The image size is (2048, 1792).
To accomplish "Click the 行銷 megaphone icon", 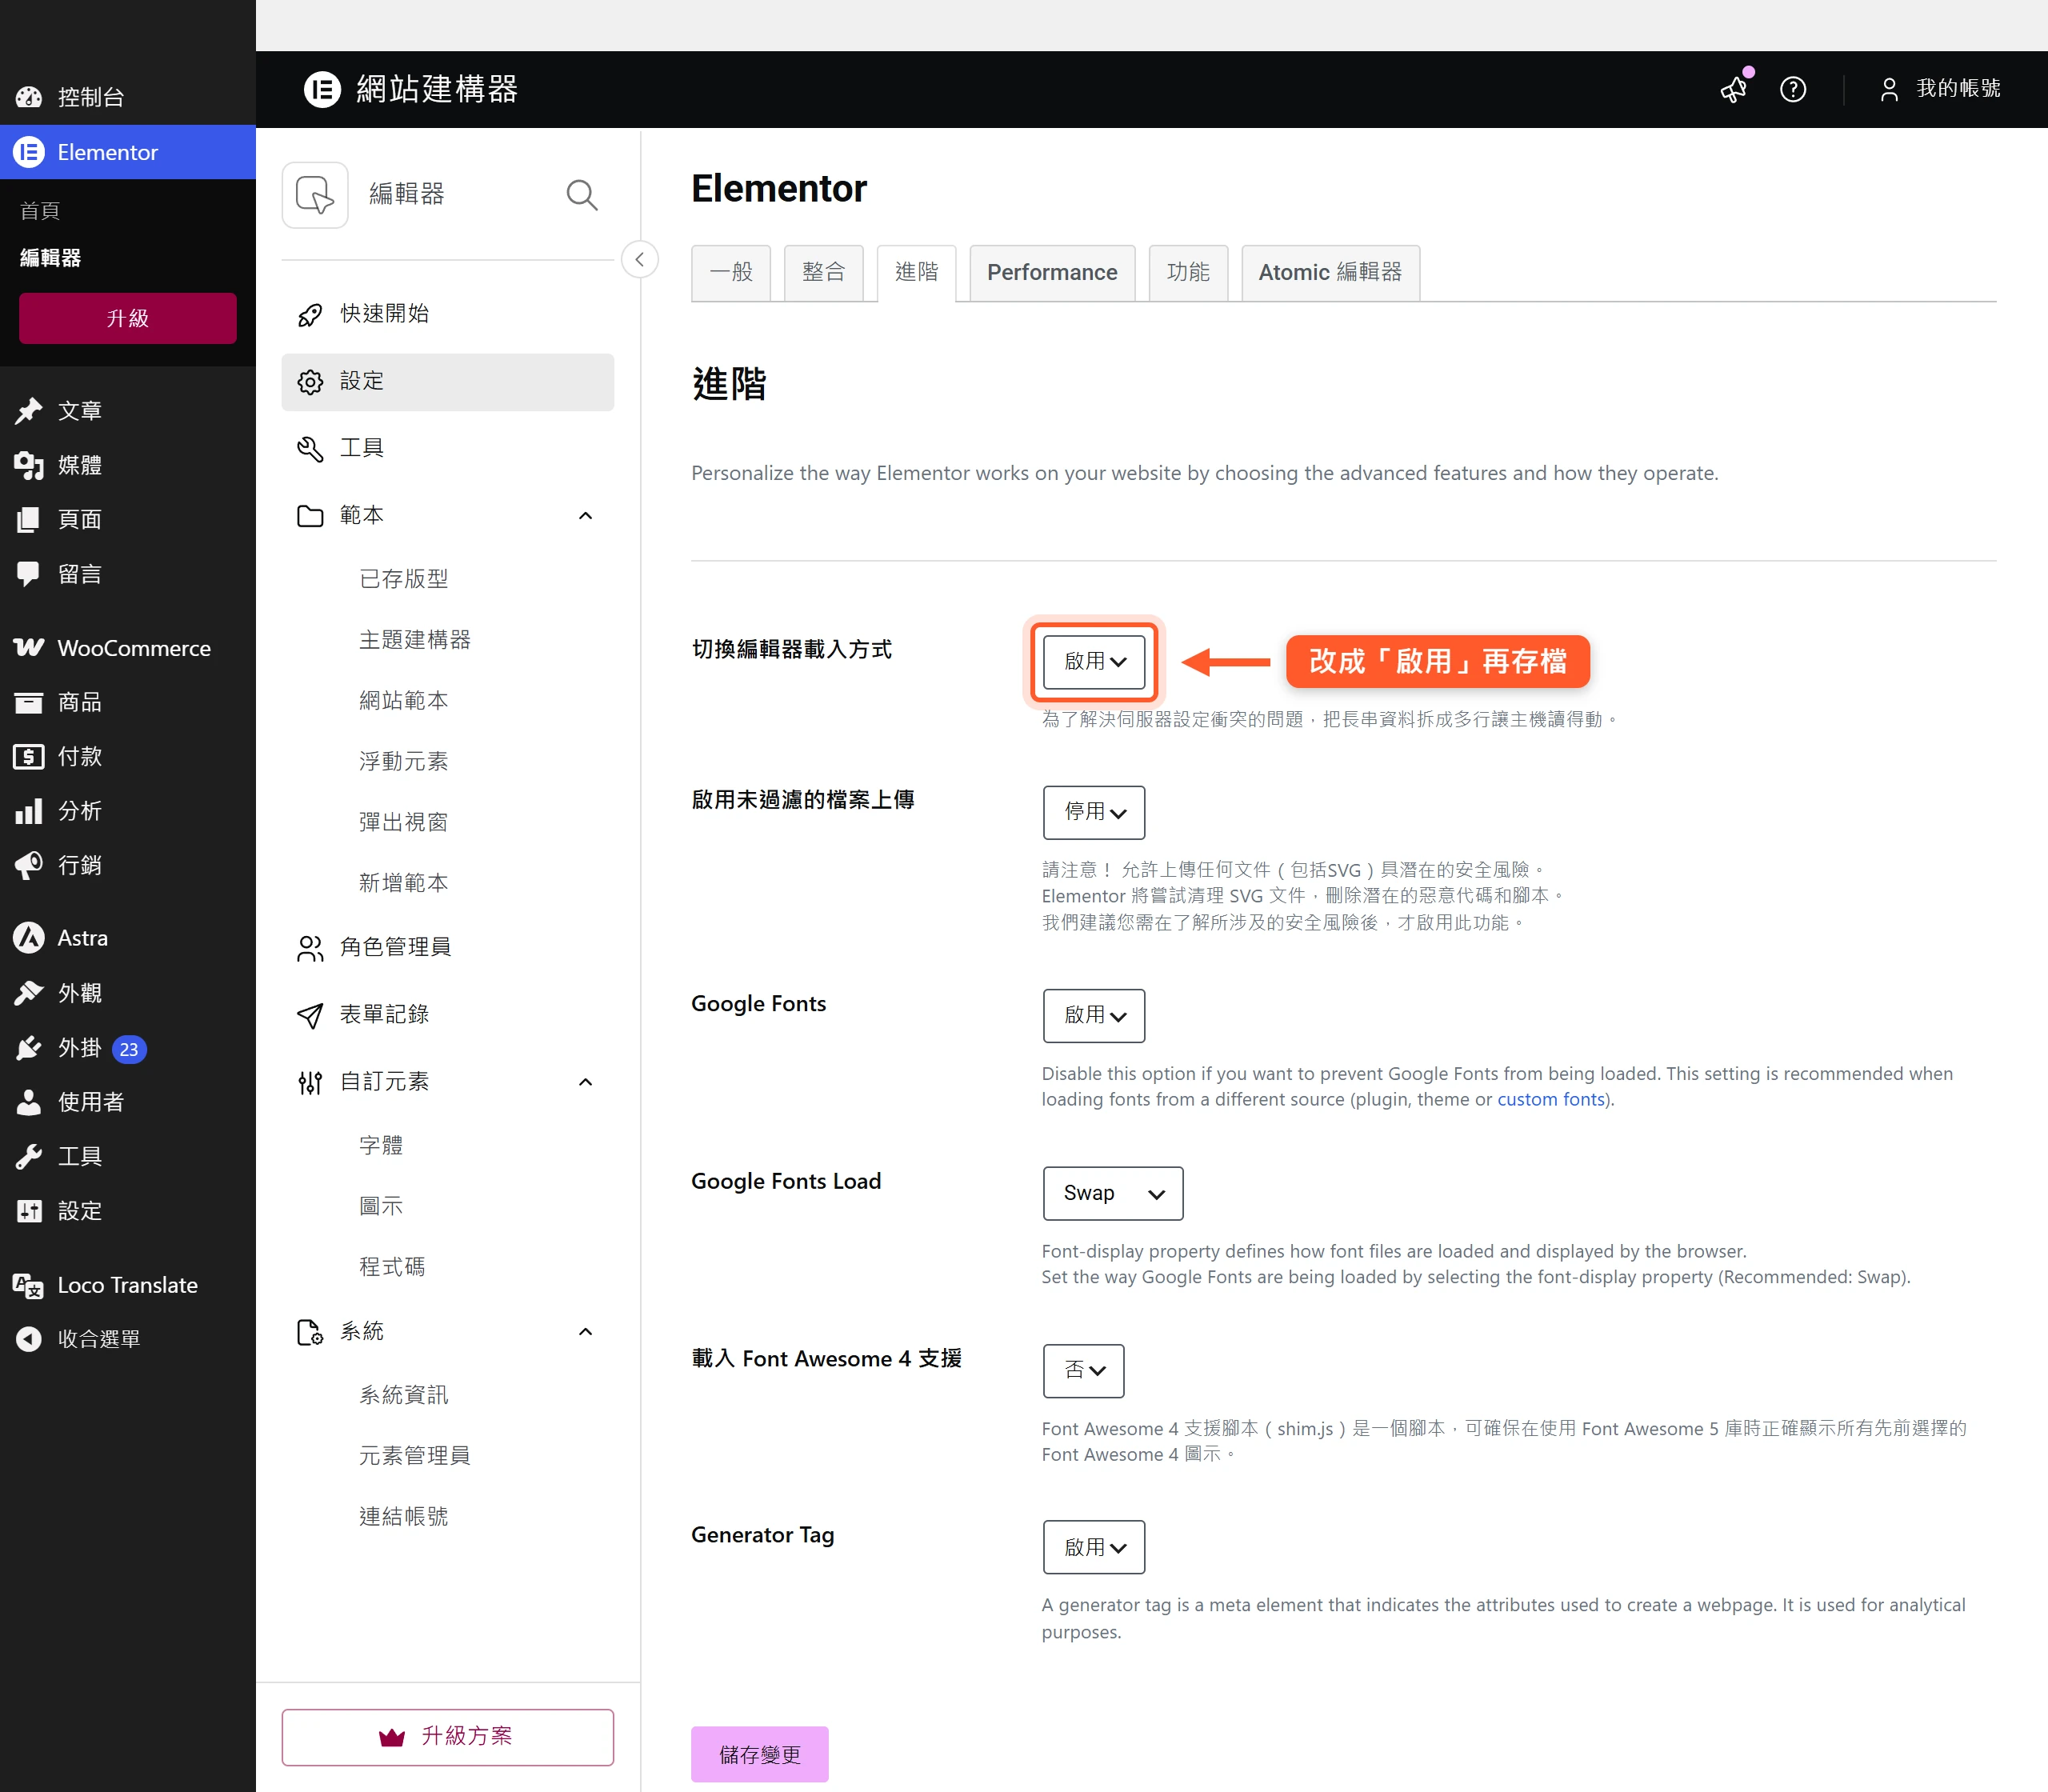I will (x=29, y=865).
